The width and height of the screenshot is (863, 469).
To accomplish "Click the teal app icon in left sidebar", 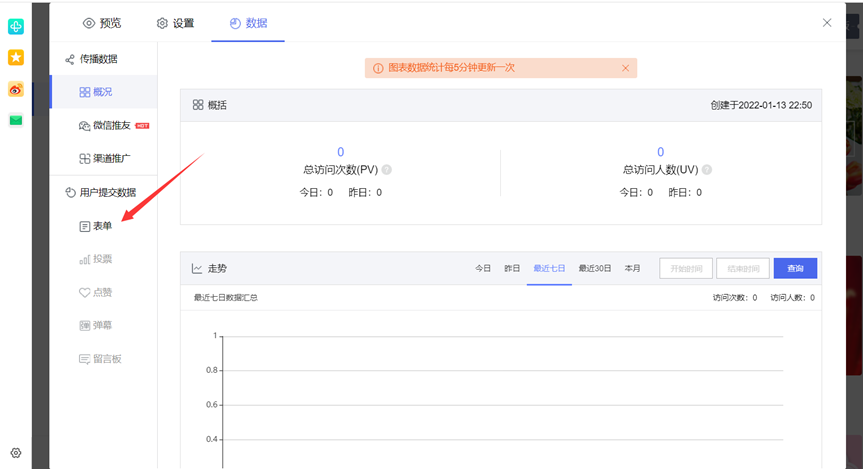I will [x=15, y=27].
